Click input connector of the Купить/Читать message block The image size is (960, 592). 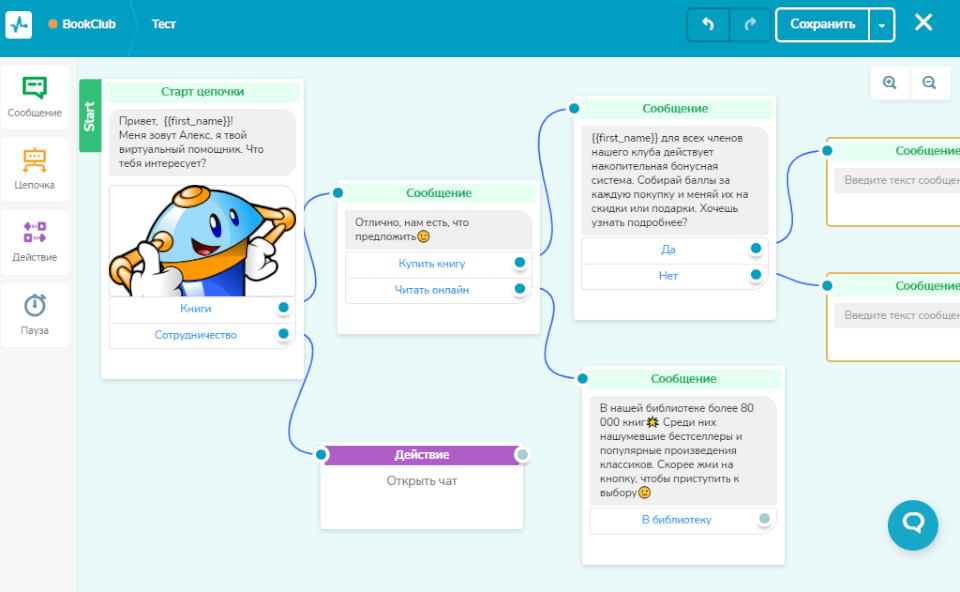(338, 193)
